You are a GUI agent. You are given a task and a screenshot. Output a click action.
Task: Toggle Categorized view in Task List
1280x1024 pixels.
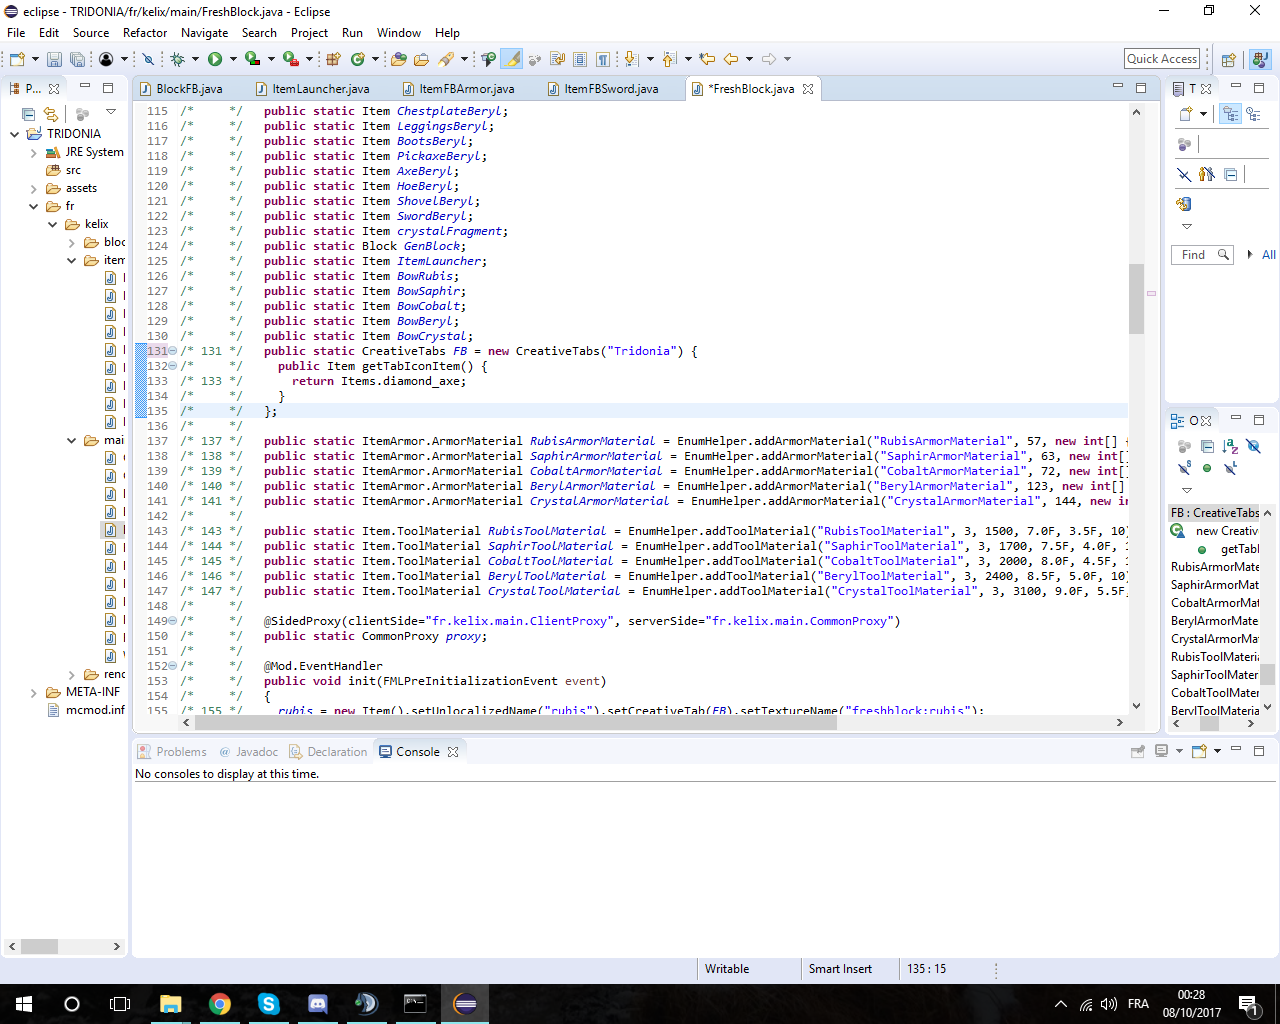1230,114
